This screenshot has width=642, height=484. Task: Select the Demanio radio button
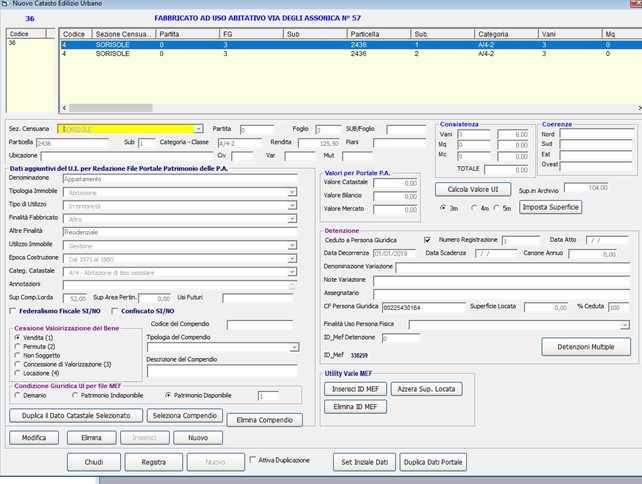click(x=17, y=395)
